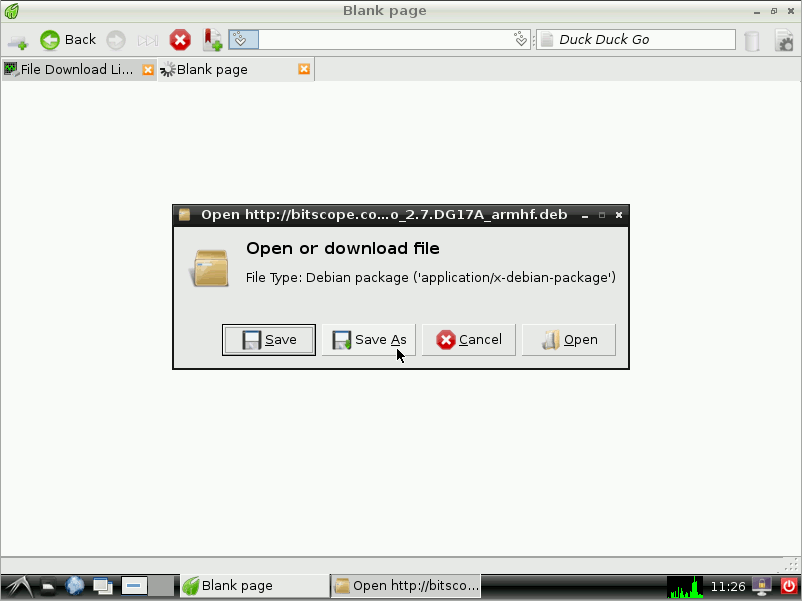Expand the address bar history dropdown

coord(520,40)
